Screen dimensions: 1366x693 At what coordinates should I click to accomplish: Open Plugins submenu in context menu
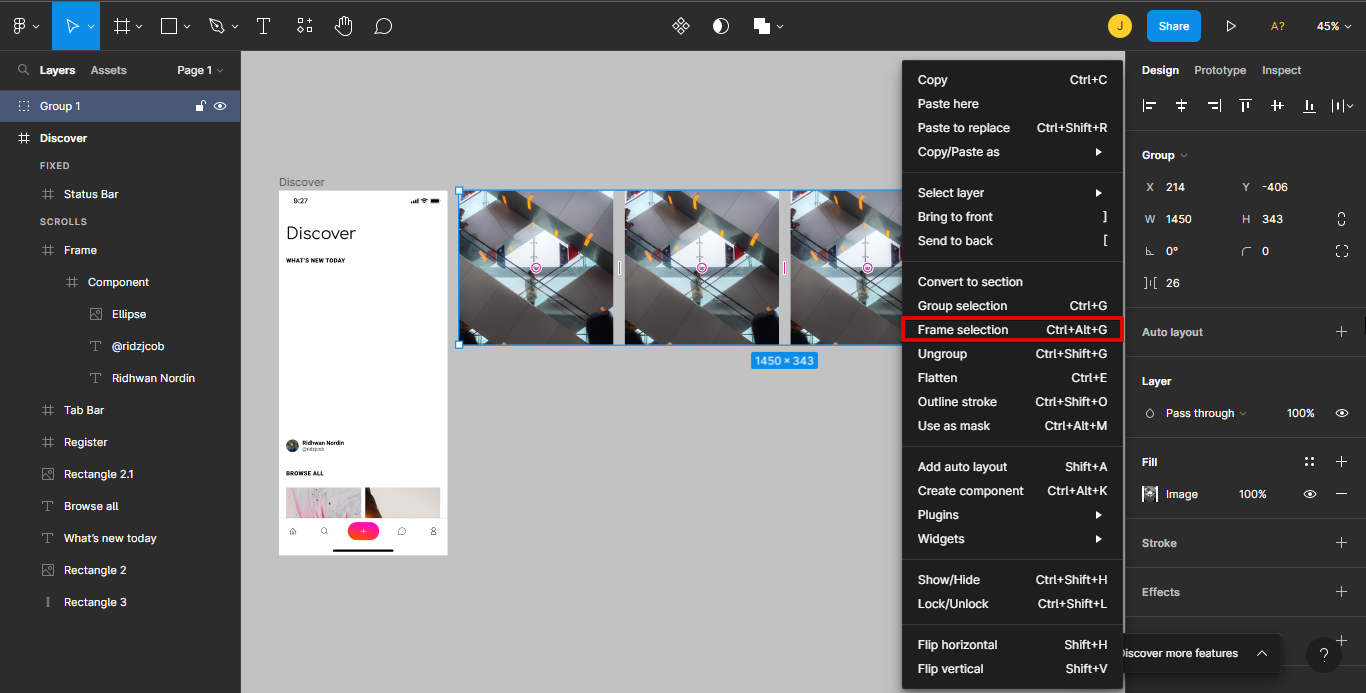click(x=1012, y=515)
